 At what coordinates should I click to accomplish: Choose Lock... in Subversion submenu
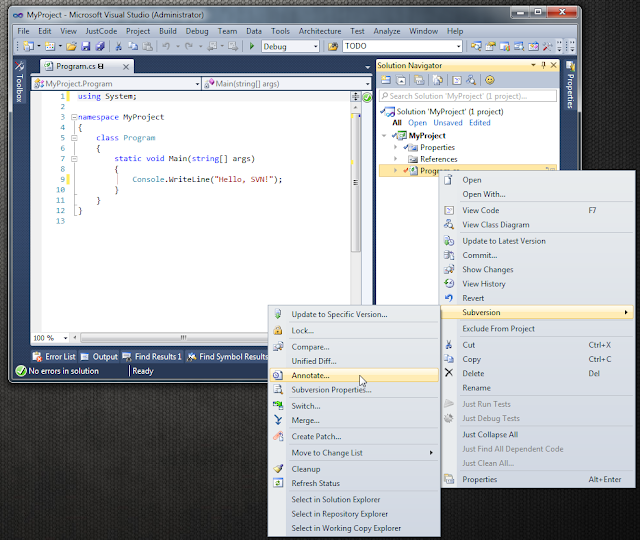tap(354, 331)
